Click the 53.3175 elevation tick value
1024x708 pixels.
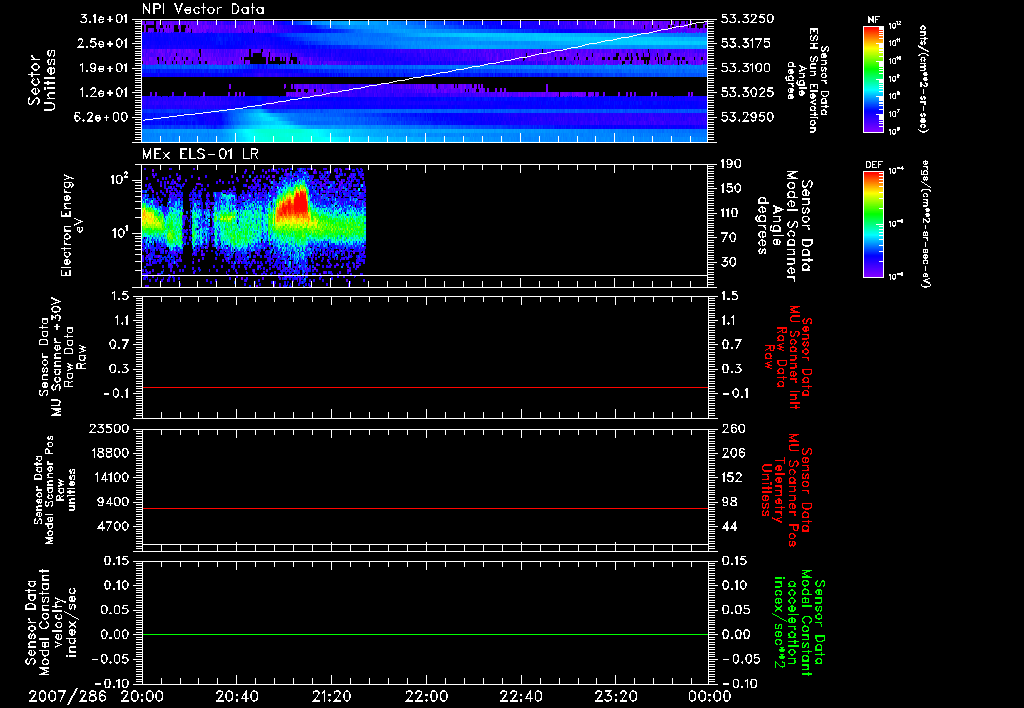[x=746, y=43]
